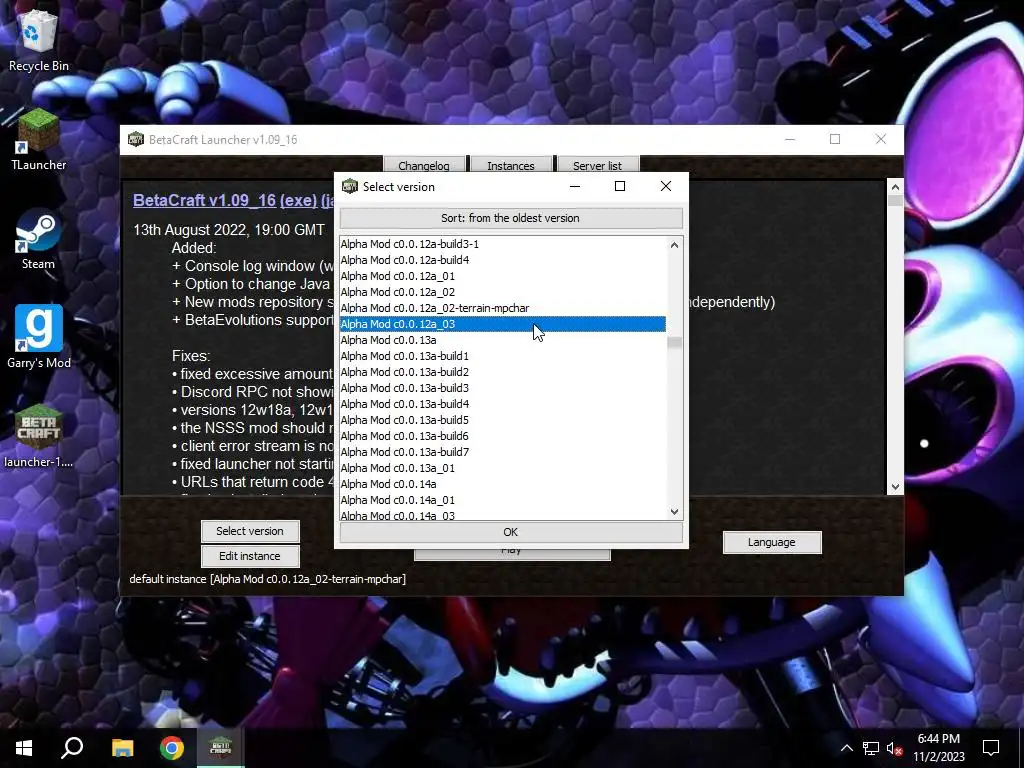Click the version list scroll down arrow
1024x768 pixels.
click(675, 512)
